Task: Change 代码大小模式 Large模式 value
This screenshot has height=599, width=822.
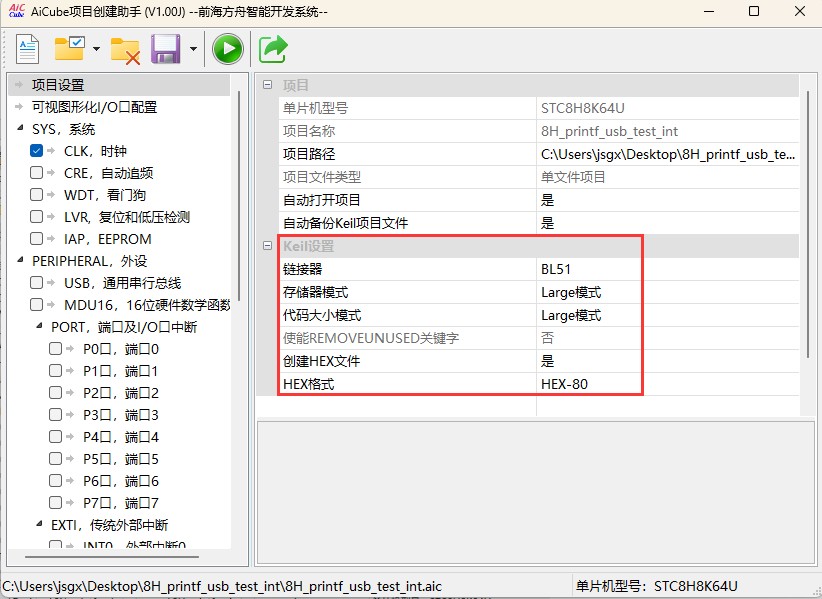Action: point(668,315)
